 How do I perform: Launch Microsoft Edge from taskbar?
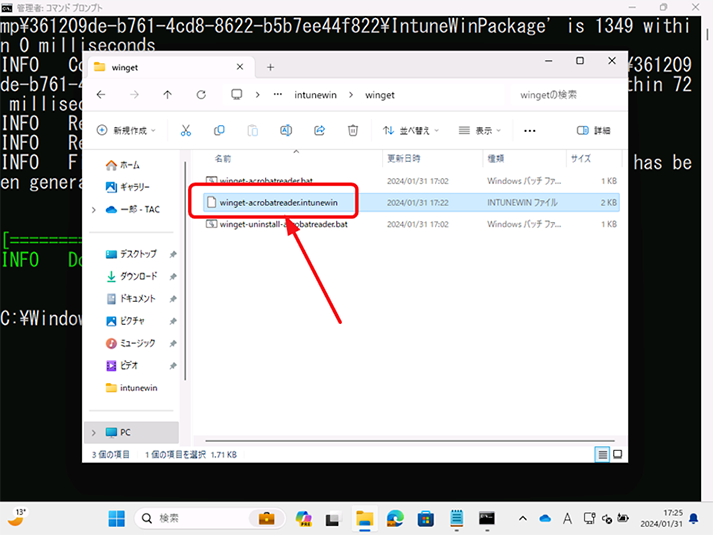point(395,518)
